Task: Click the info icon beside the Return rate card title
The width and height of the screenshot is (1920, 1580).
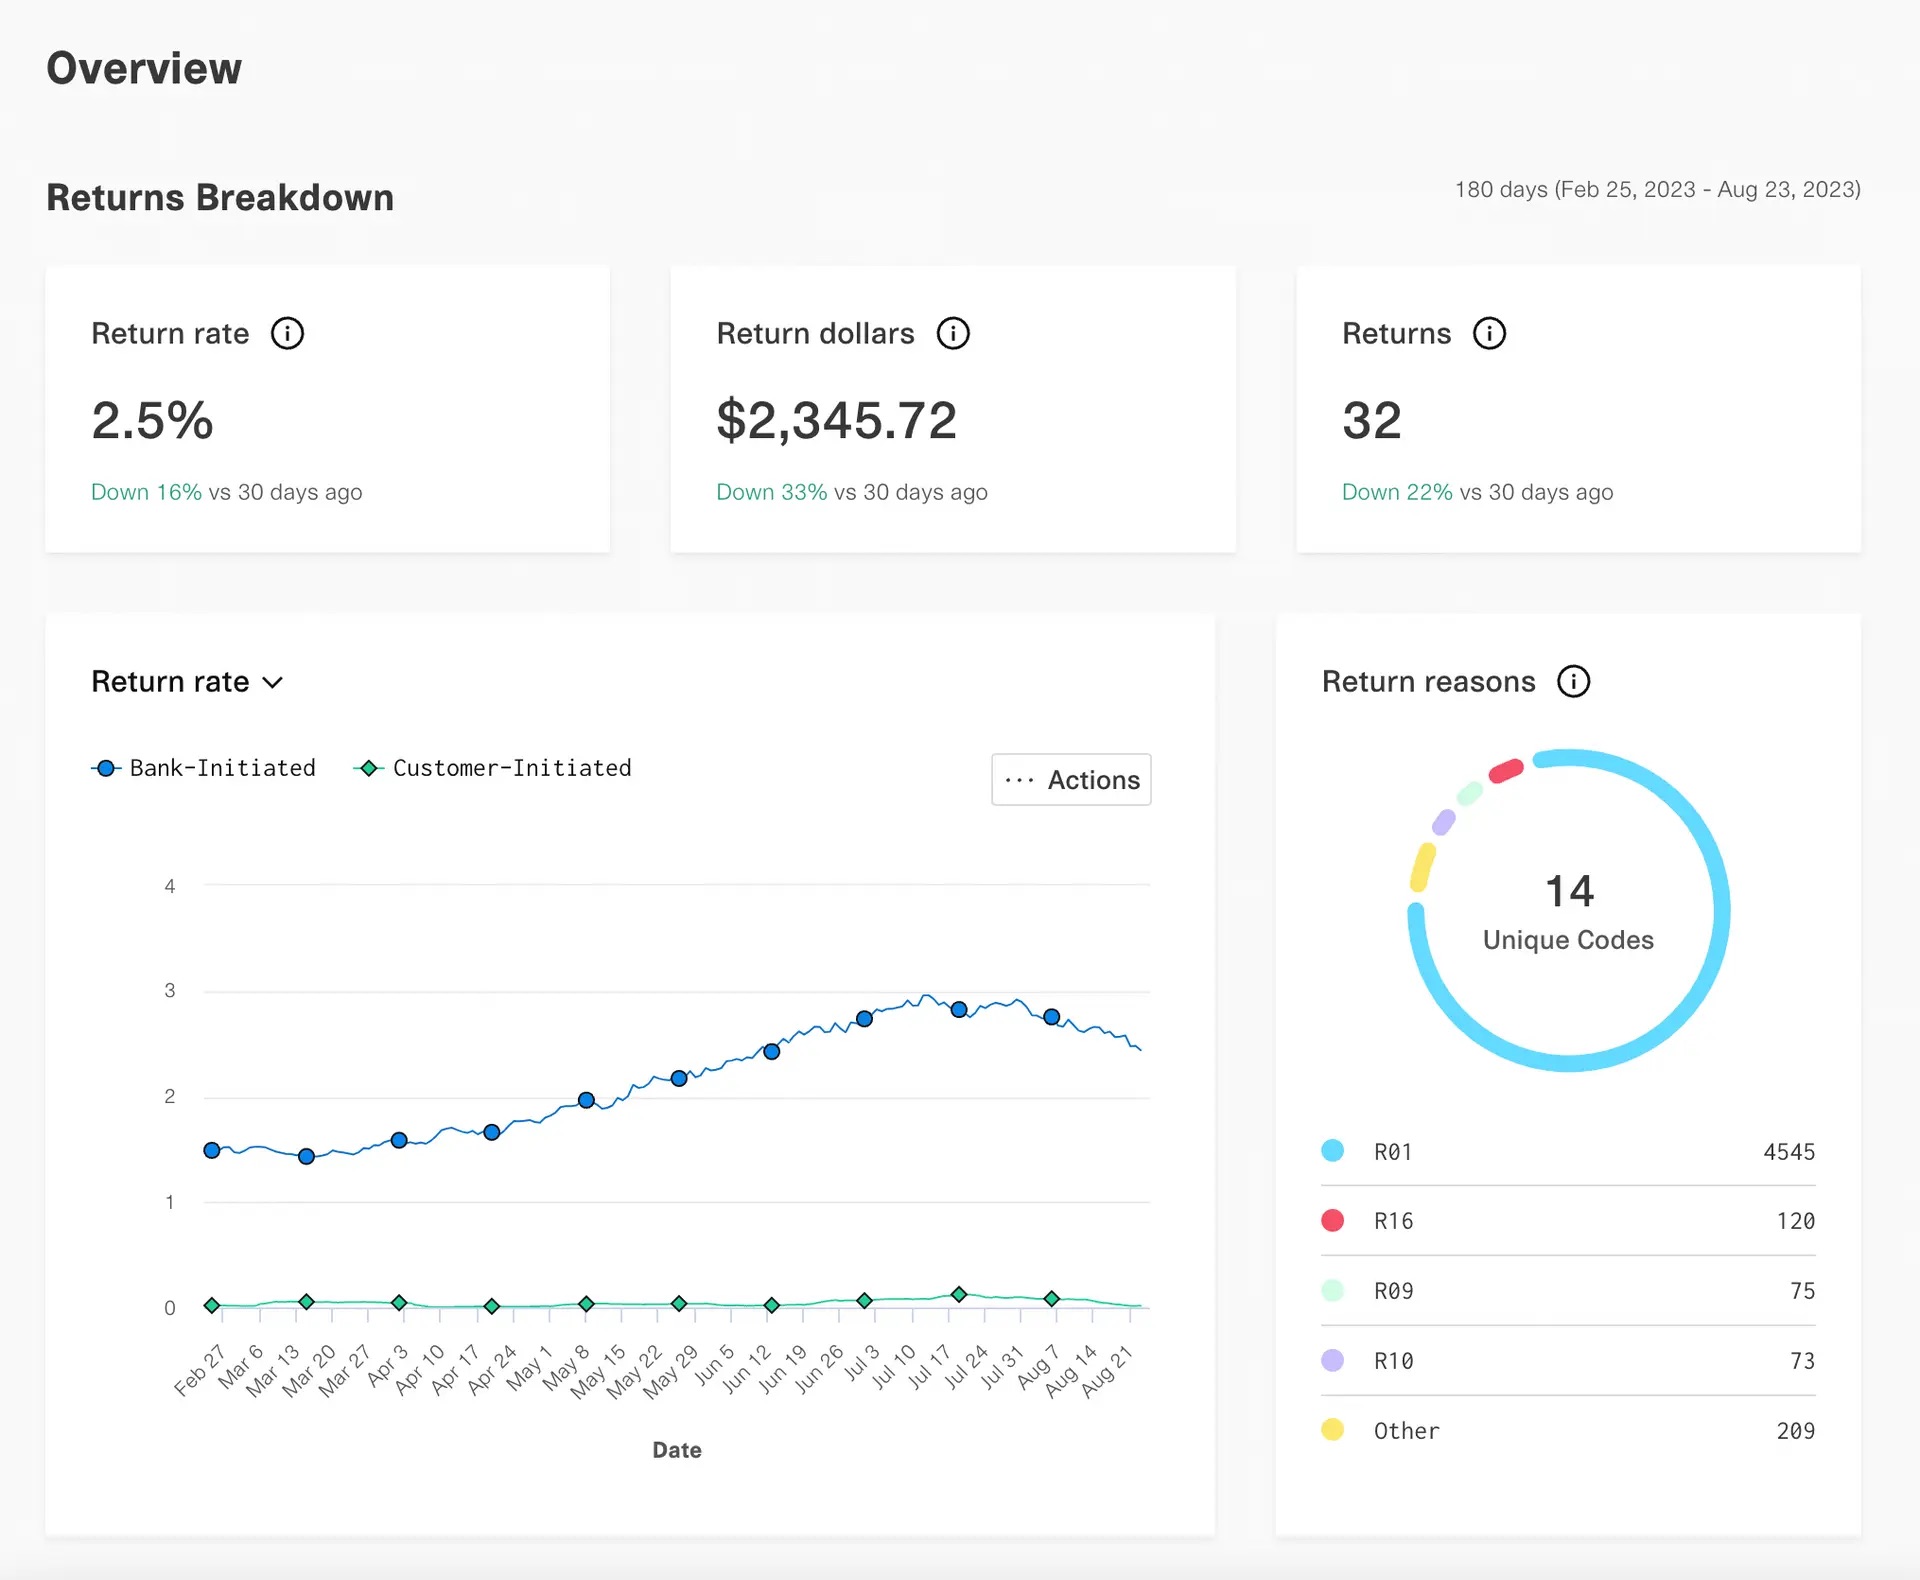Action: (x=287, y=333)
